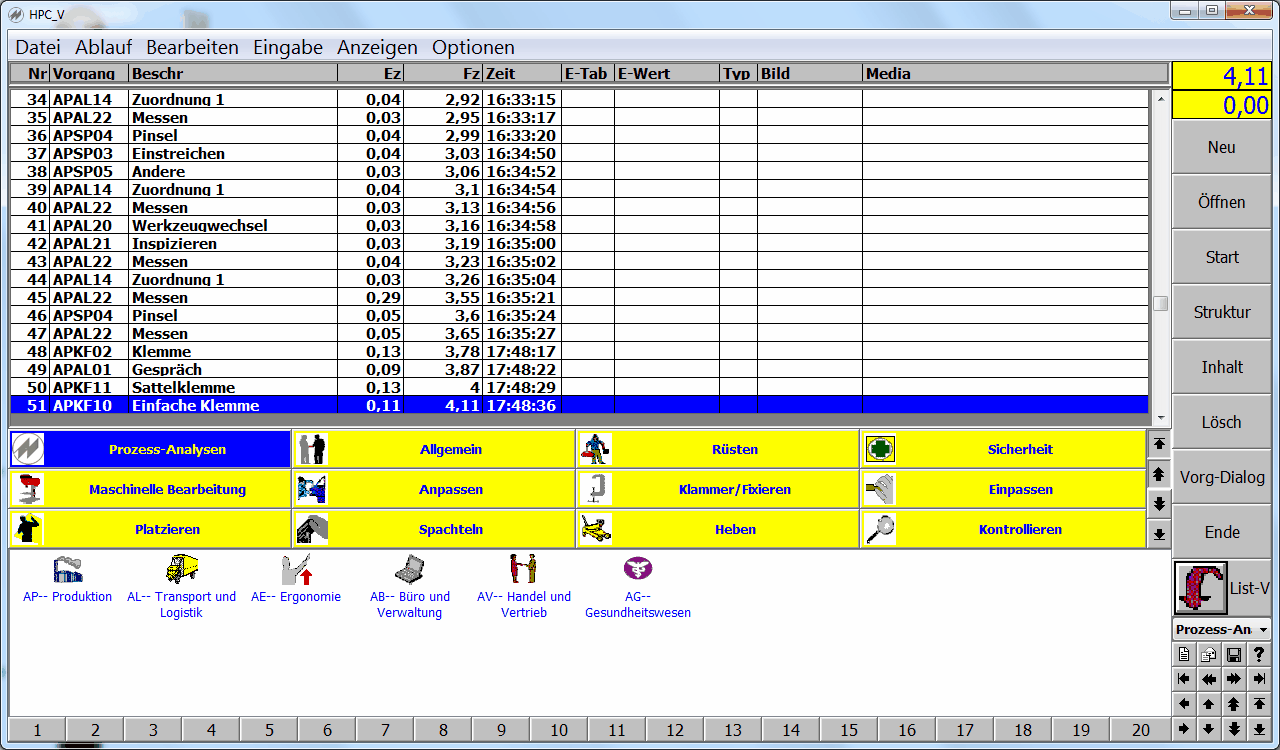Click the floppy disk save icon
This screenshot has width=1280, height=750.
1234,655
